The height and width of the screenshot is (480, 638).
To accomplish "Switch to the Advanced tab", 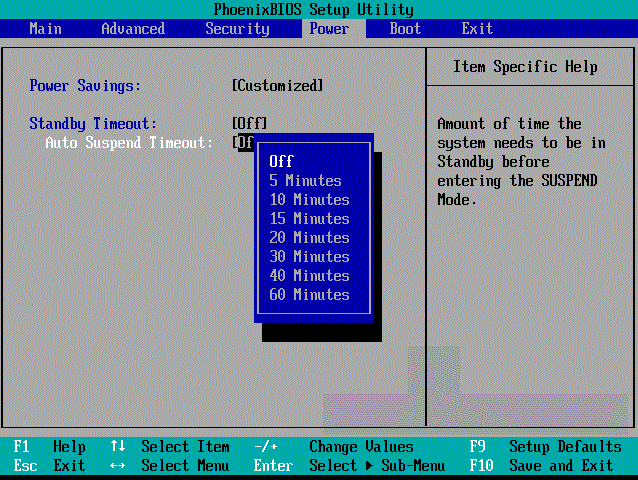I will 133,29.
